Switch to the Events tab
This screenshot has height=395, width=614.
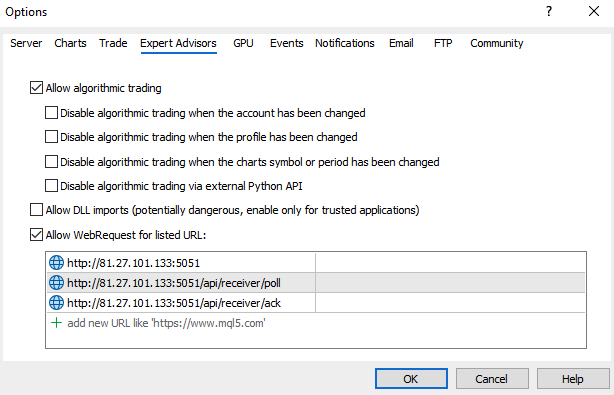(x=287, y=43)
